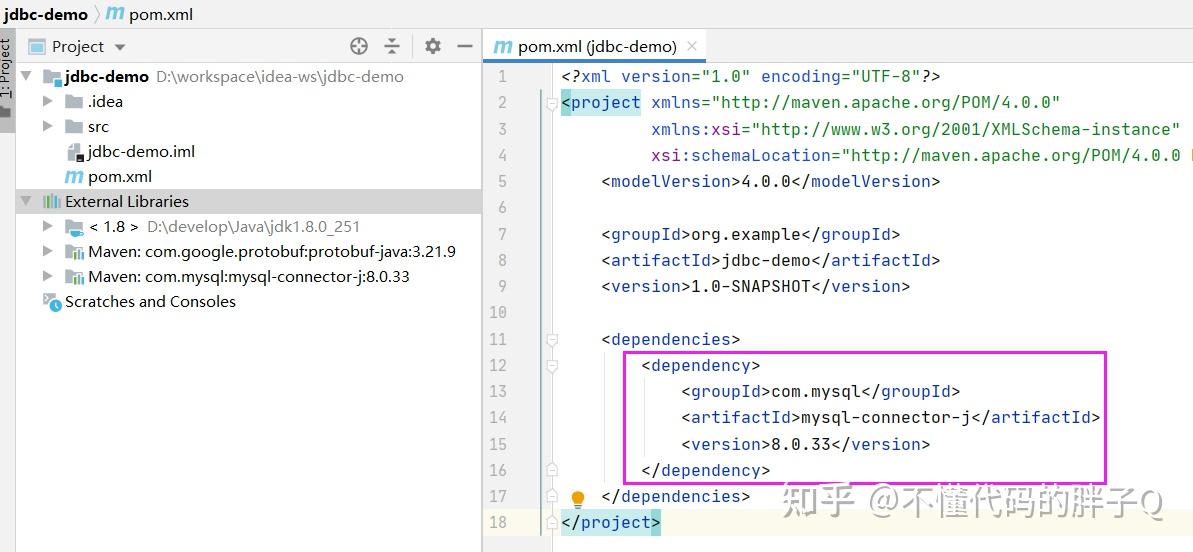Click the Scratches and Consoles icon
1193x552 pixels.
(52, 302)
